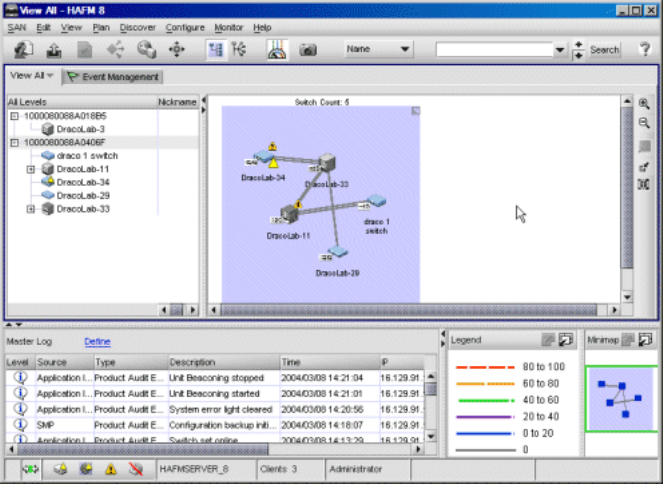Click the help question mark icon
Viewport: 663px width, 484px height.
644,49
